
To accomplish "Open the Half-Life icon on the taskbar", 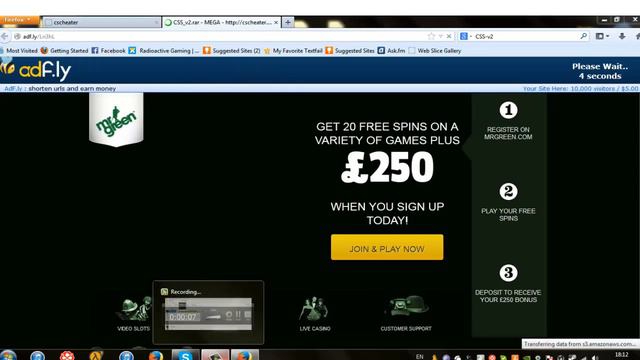I will tap(96, 356).
